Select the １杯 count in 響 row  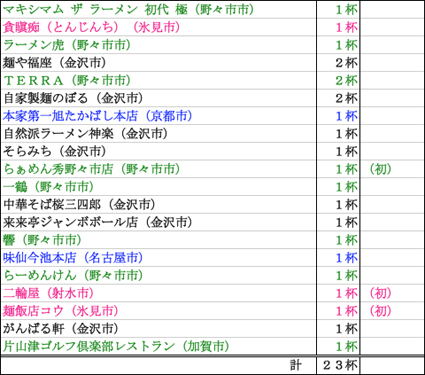[x=338, y=240]
